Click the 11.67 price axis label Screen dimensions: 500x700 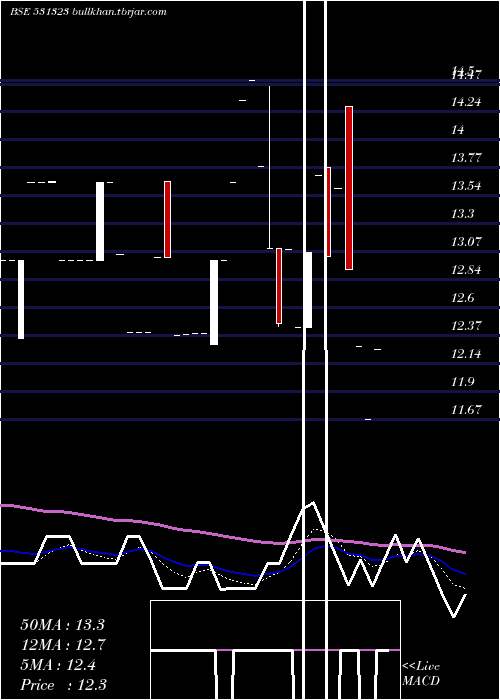[x=466, y=410]
